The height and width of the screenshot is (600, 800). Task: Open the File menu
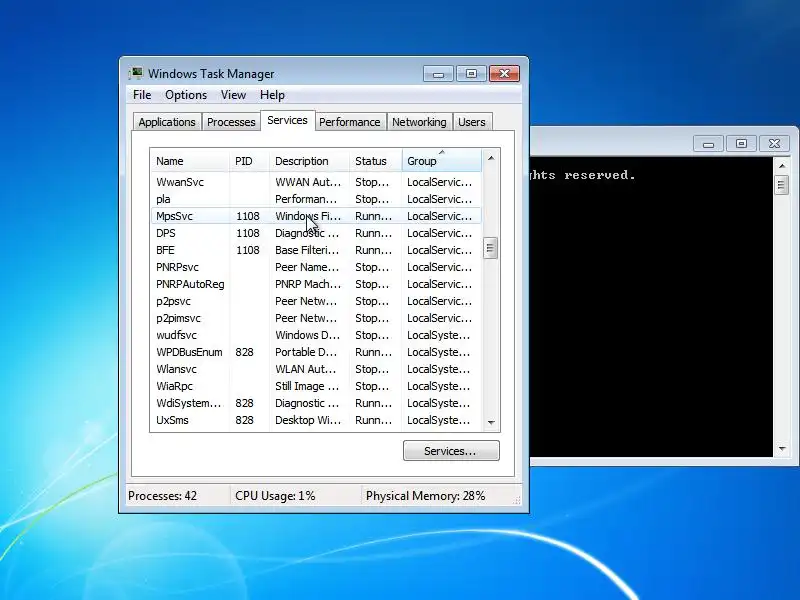(x=142, y=95)
